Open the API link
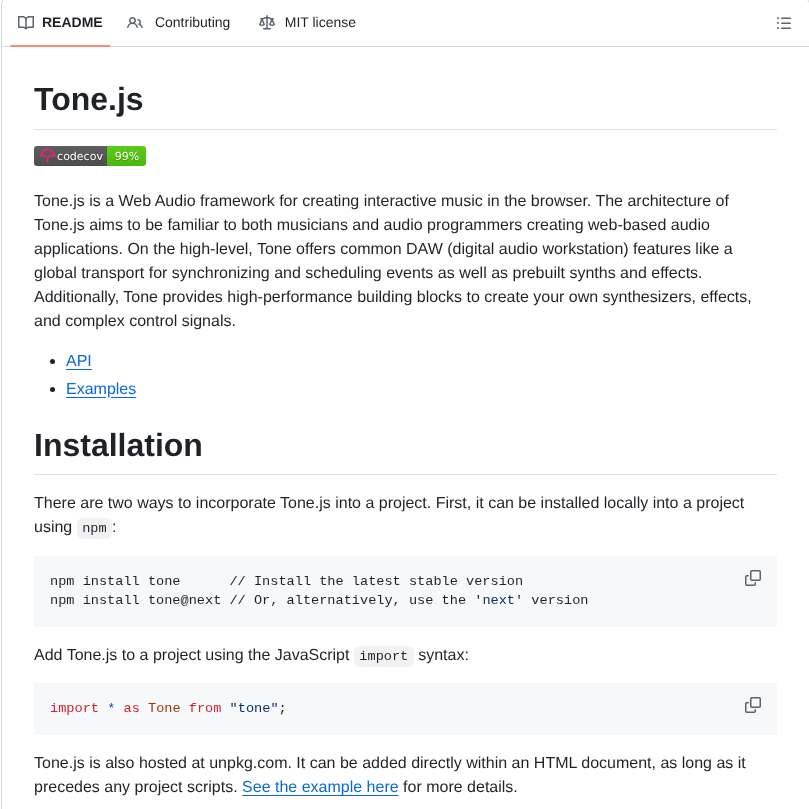809x809 pixels. (78, 361)
